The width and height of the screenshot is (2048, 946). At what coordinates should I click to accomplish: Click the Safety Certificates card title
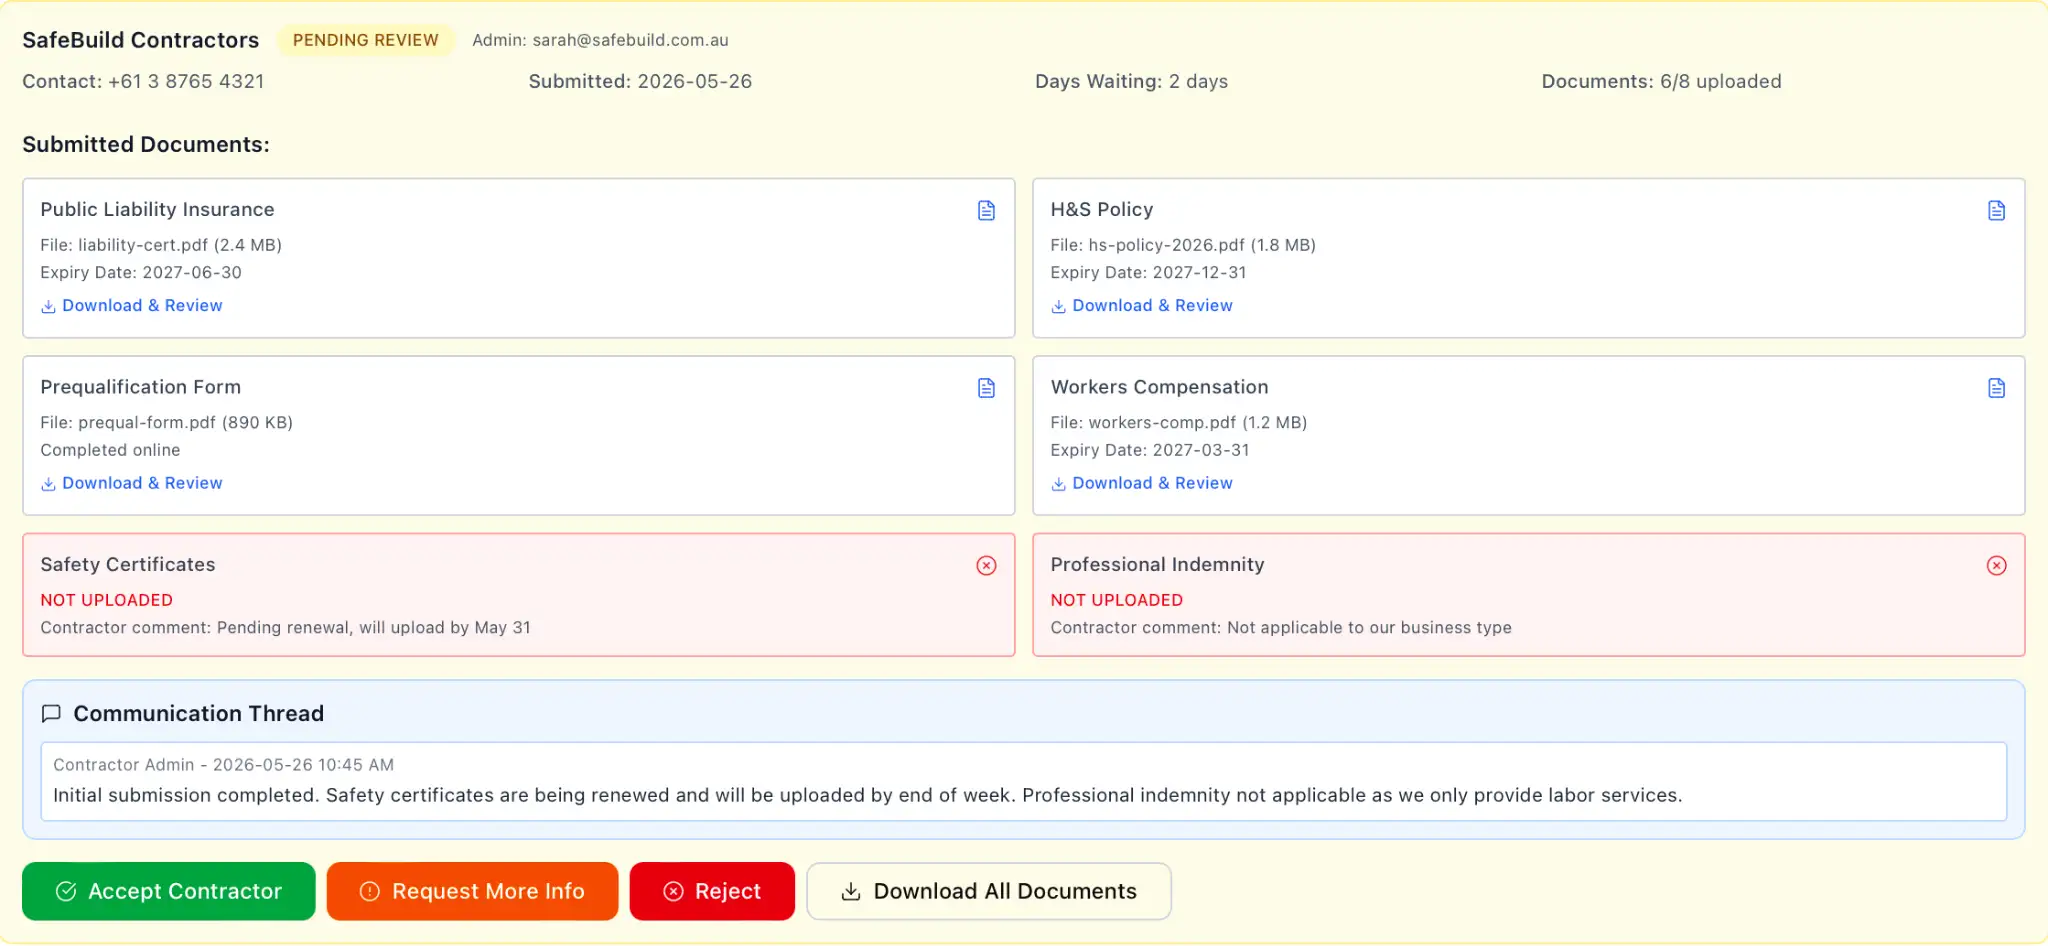tap(128, 565)
